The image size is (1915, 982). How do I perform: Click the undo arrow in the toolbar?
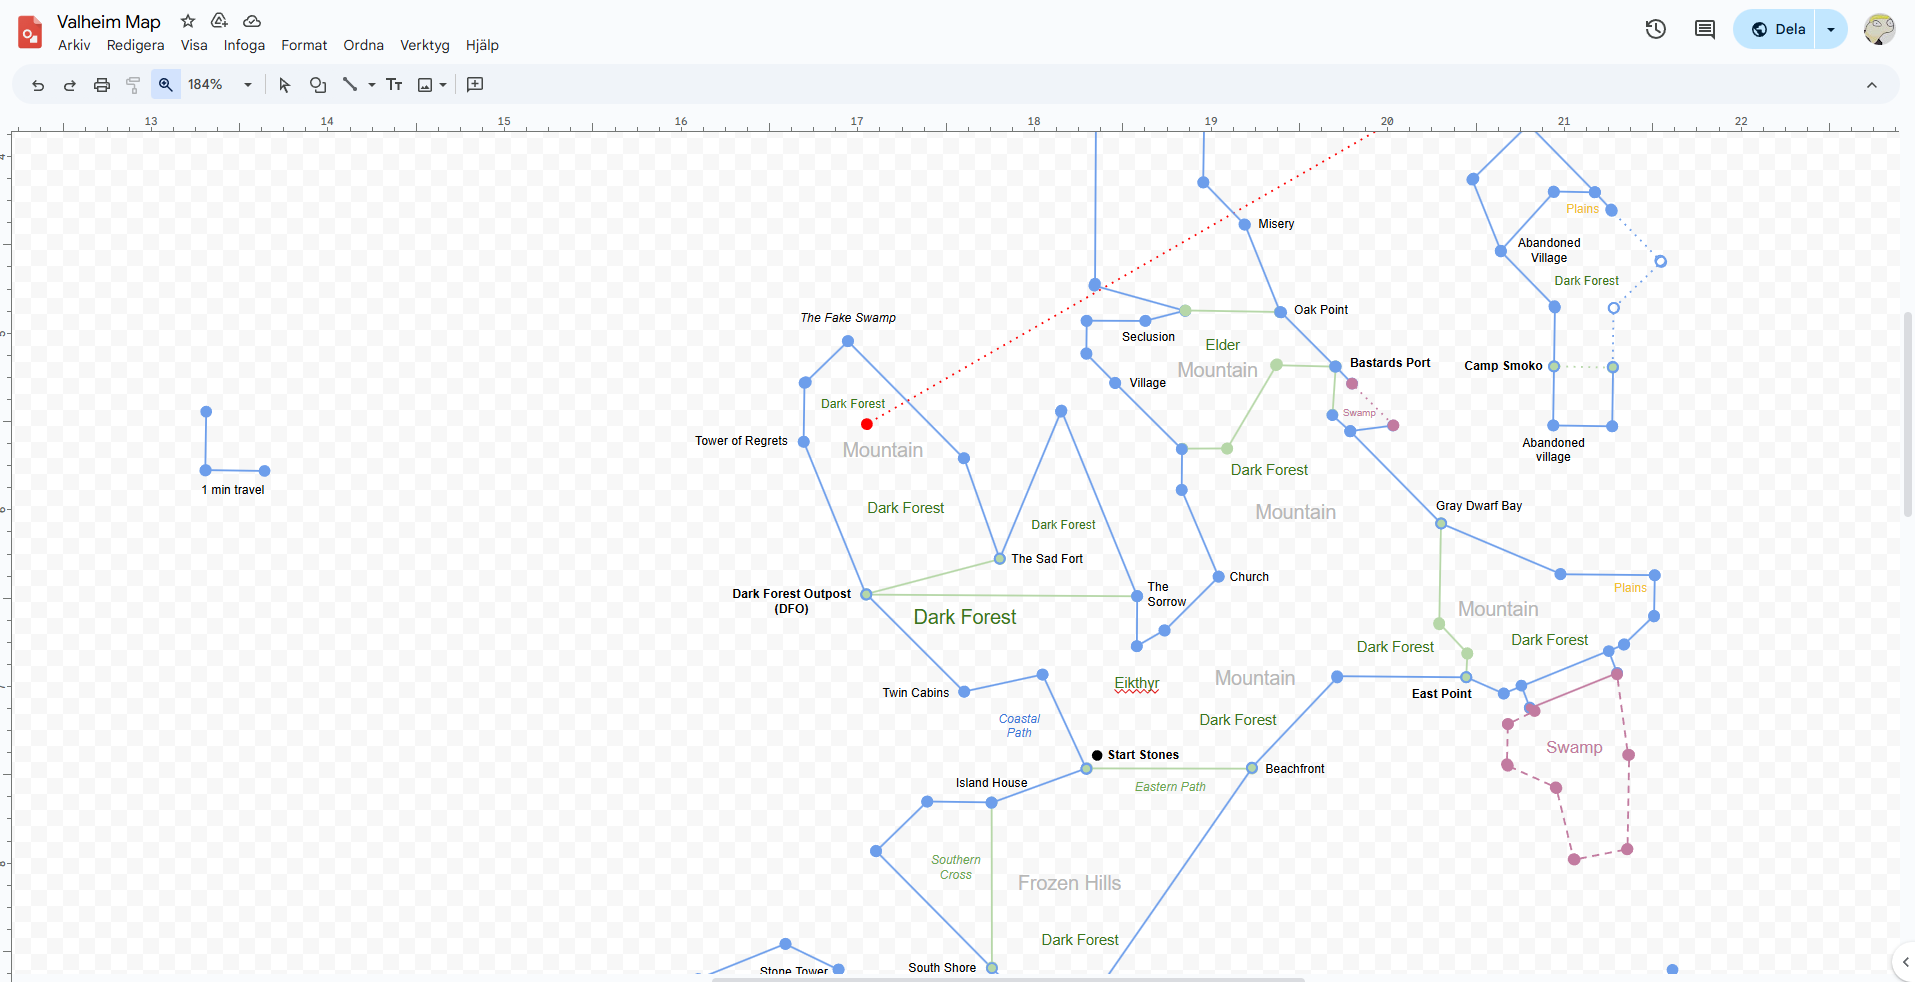[x=38, y=85]
